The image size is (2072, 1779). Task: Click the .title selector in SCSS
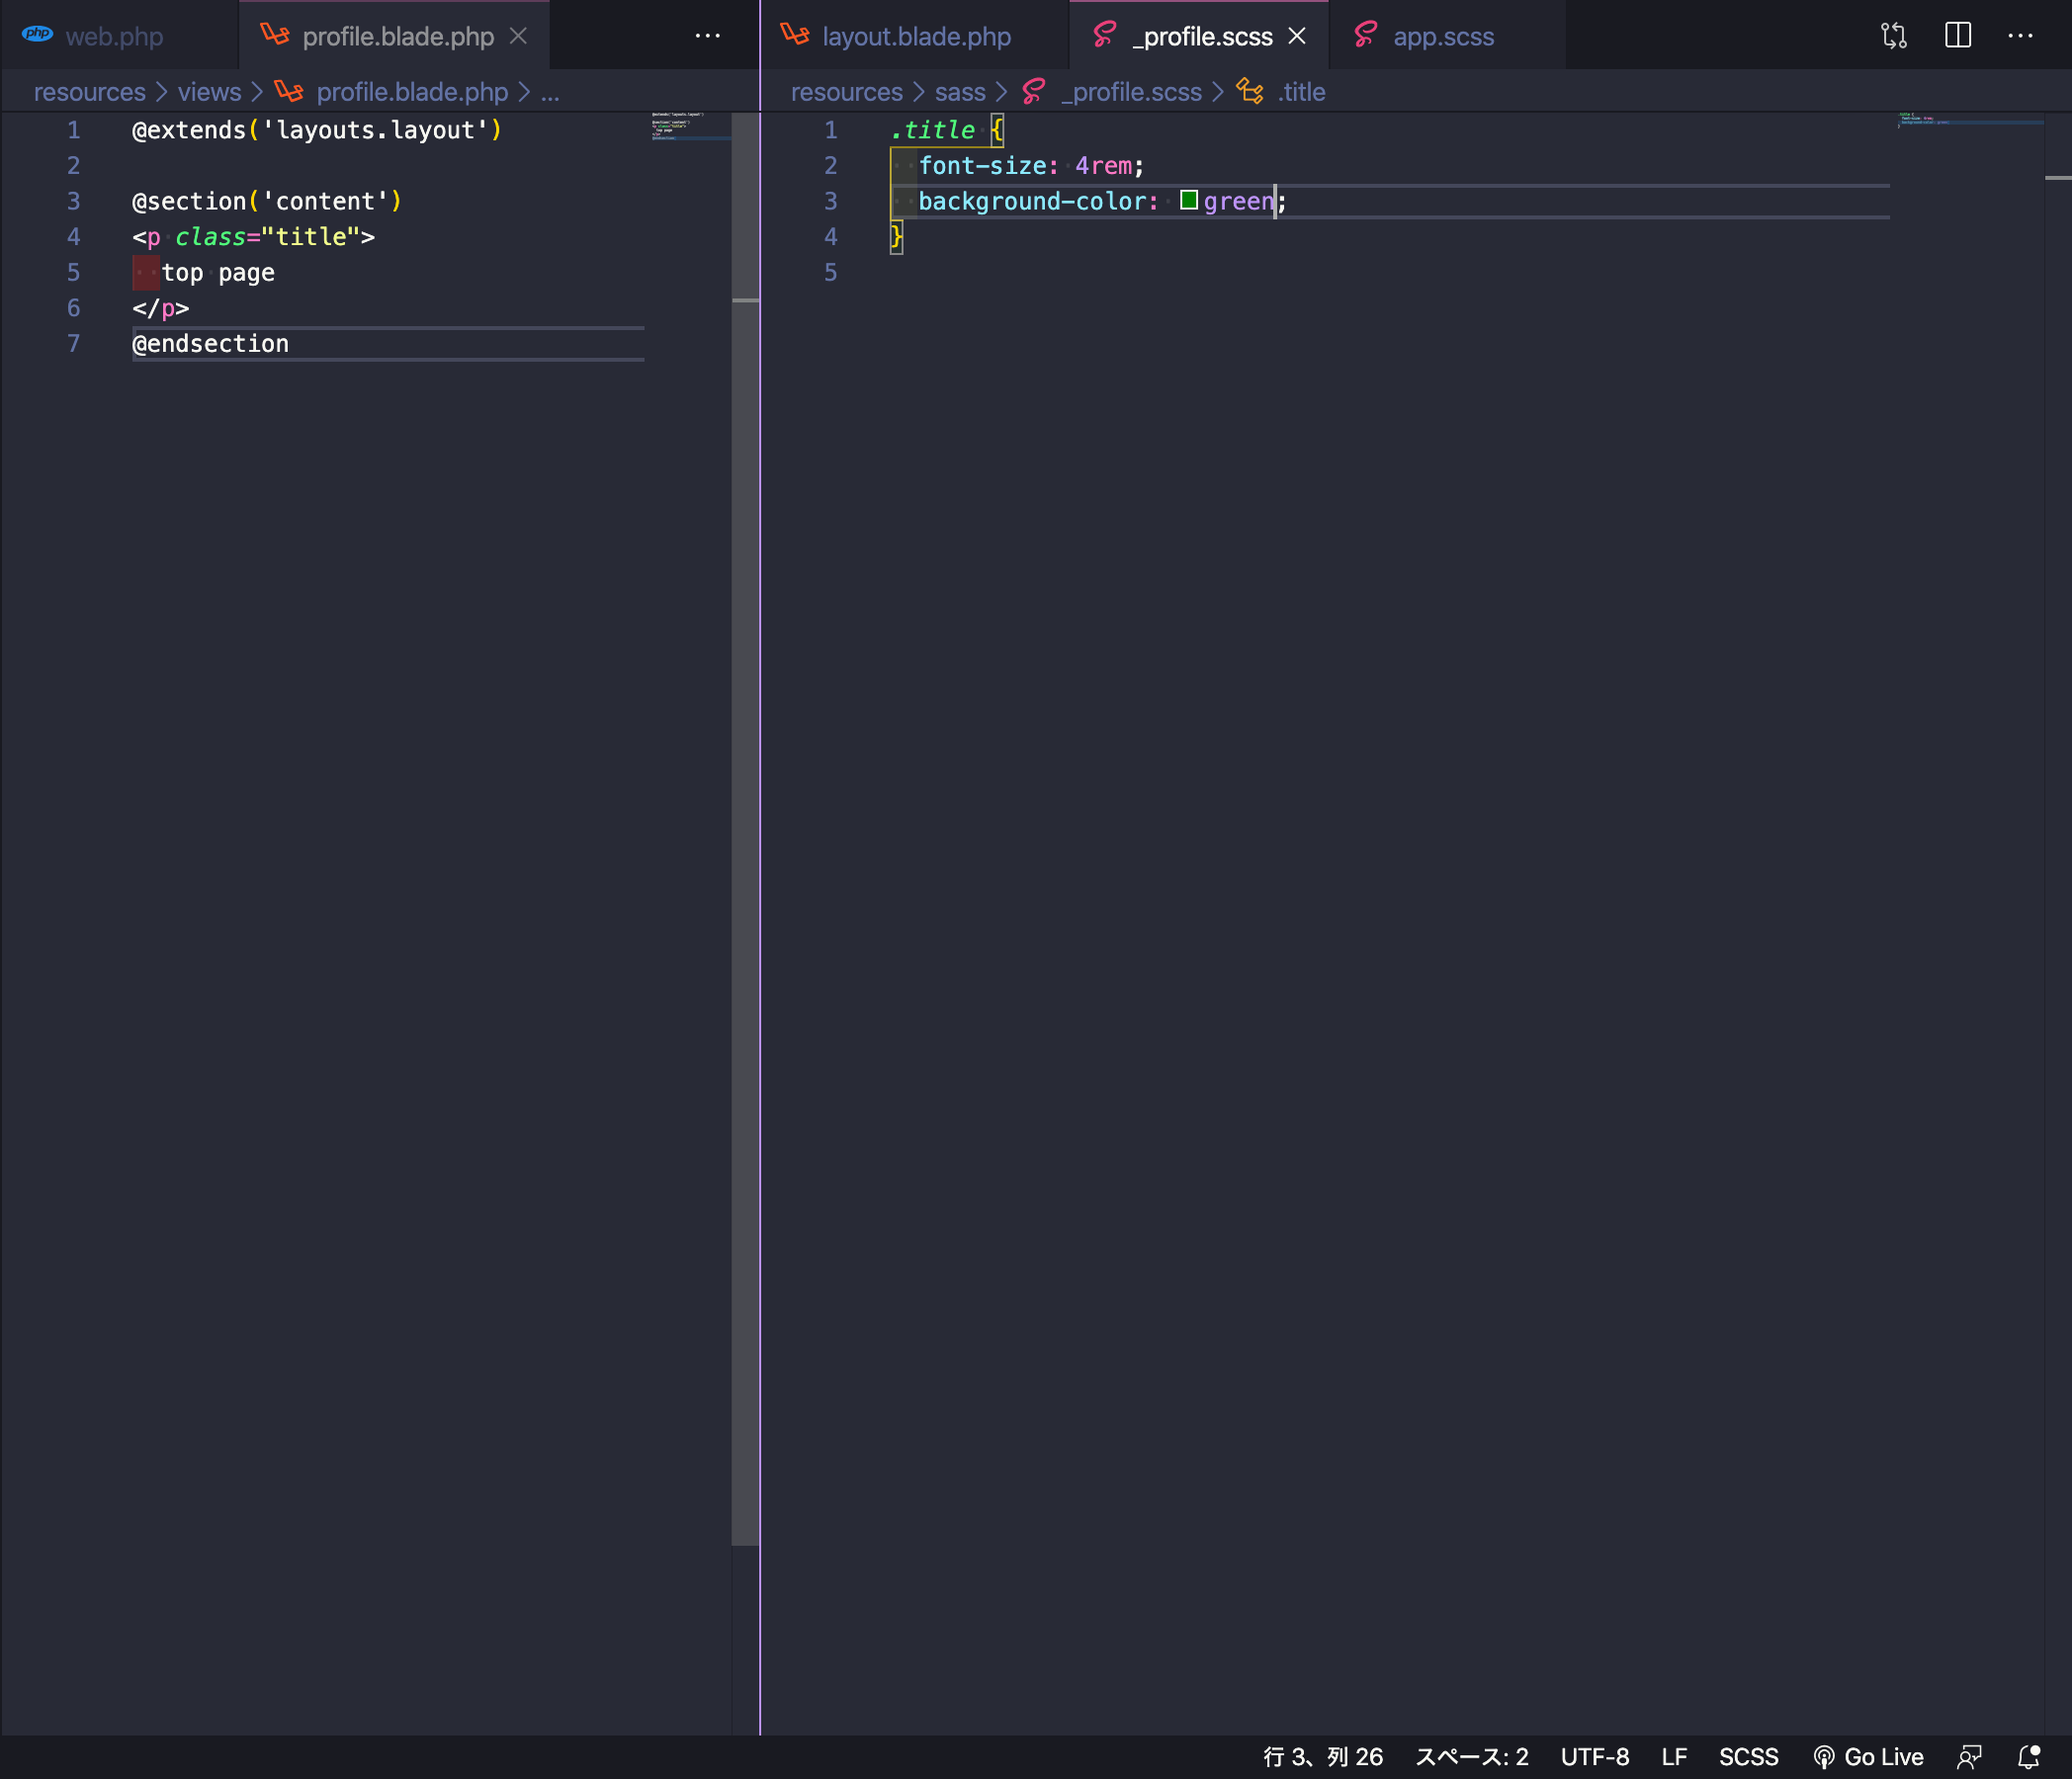pos(932,130)
